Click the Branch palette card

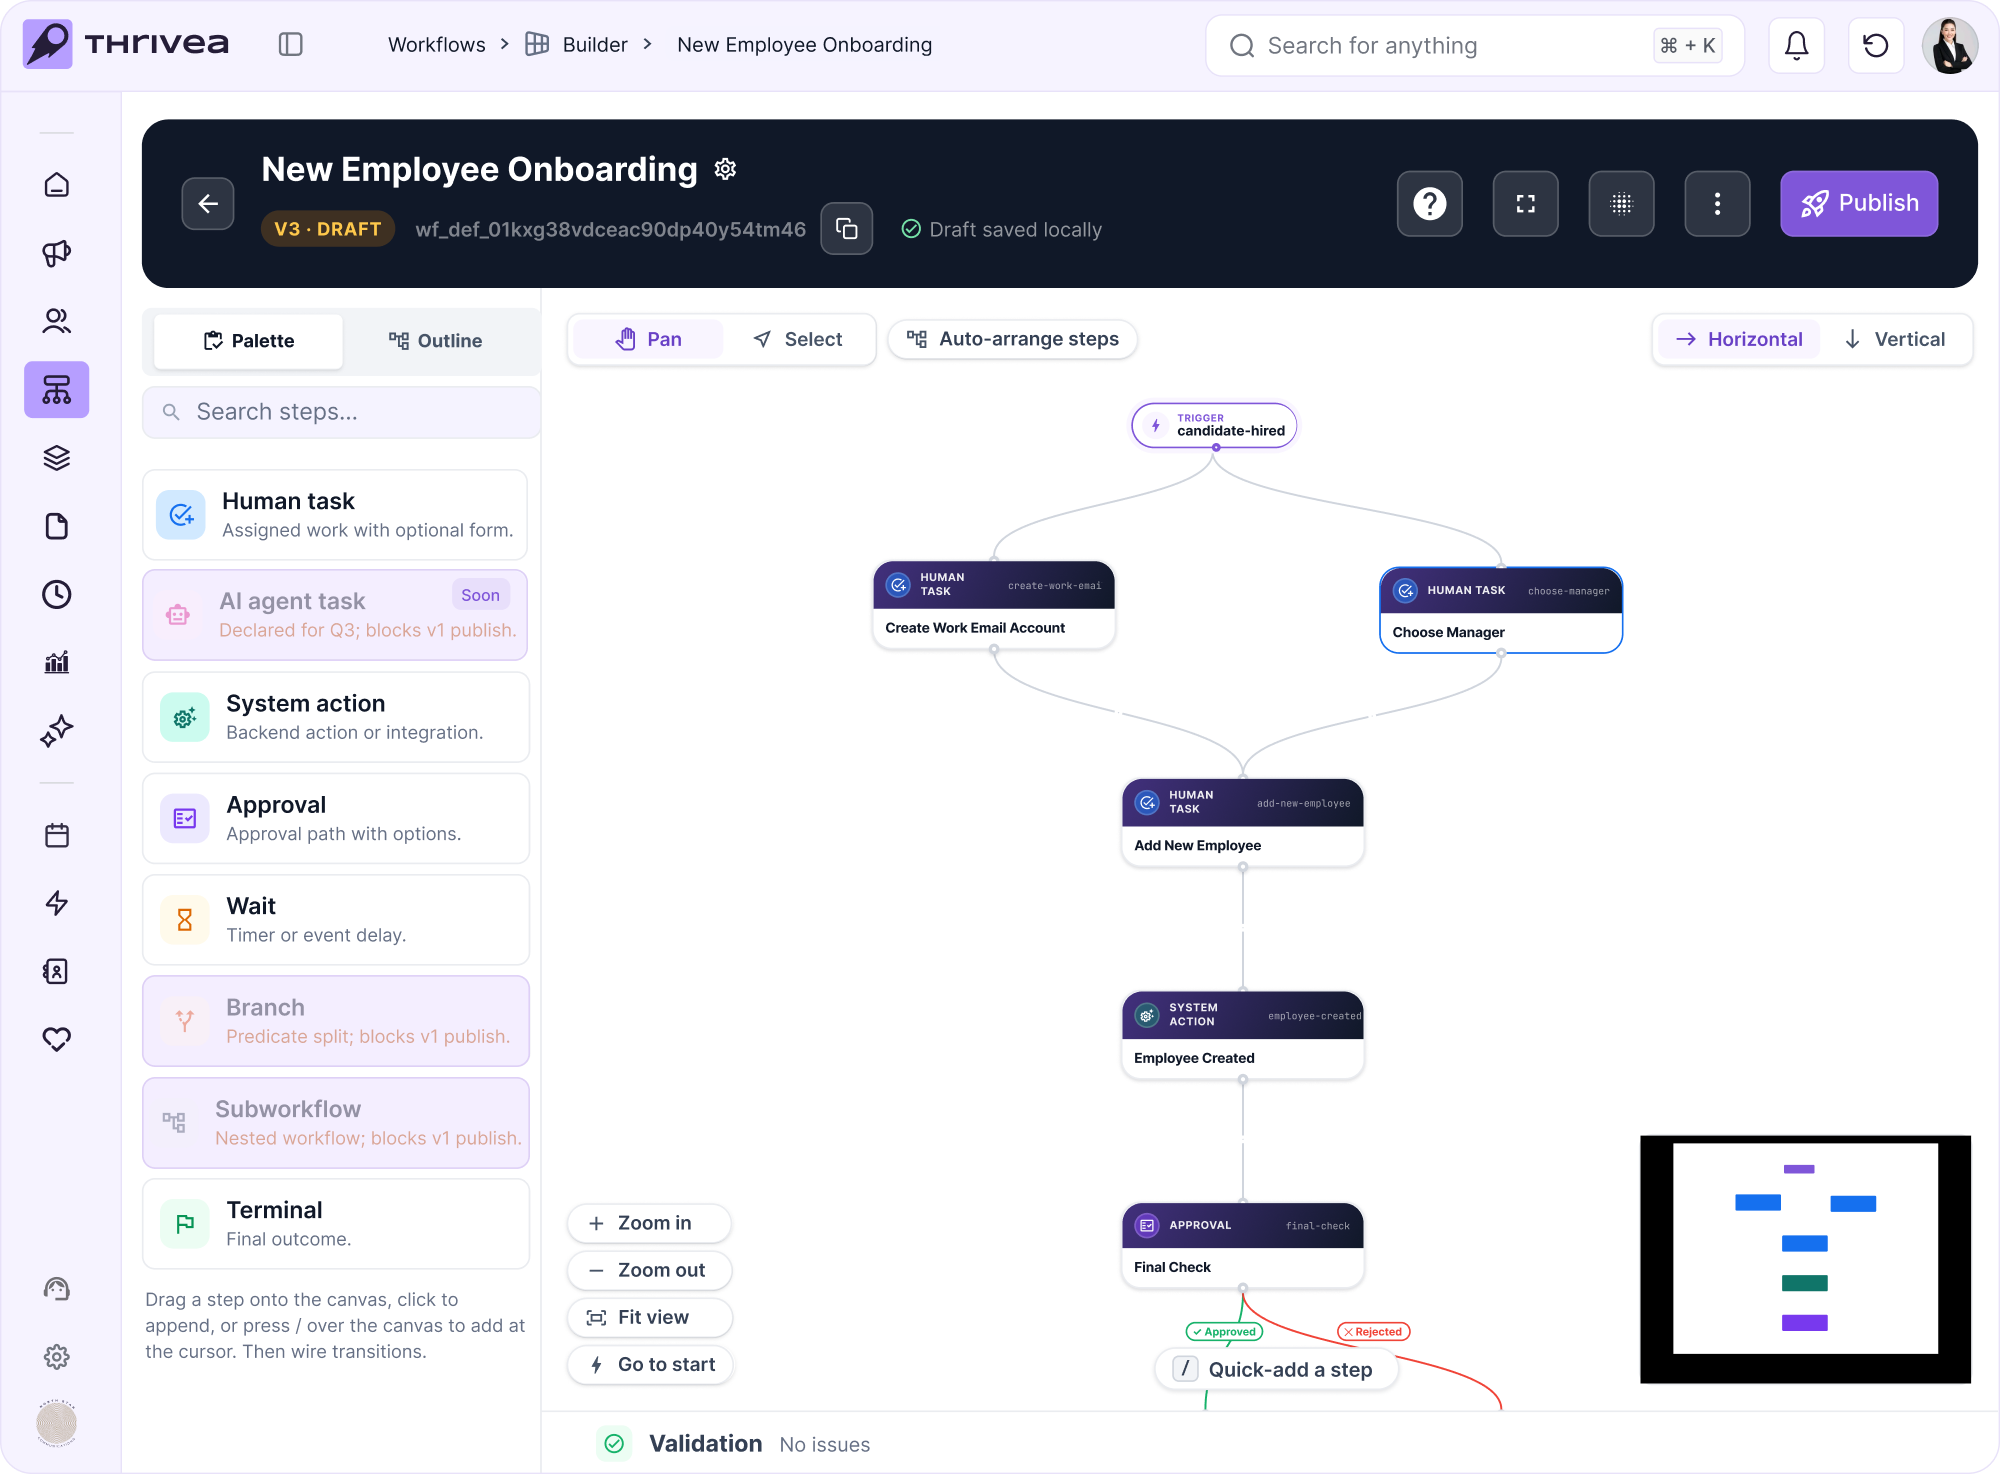(x=335, y=1021)
